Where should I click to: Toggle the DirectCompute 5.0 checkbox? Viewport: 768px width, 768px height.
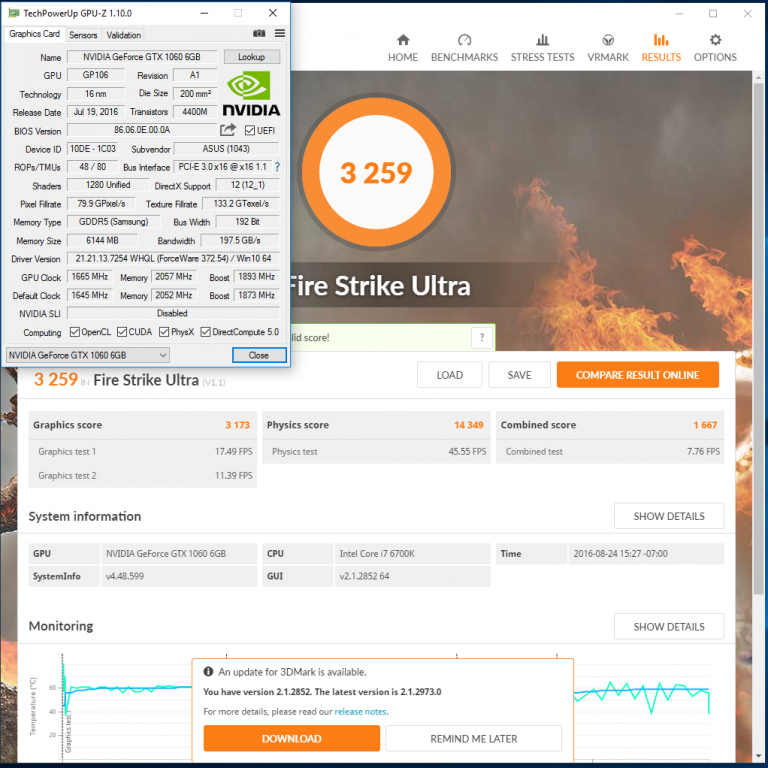click(206, 332)
